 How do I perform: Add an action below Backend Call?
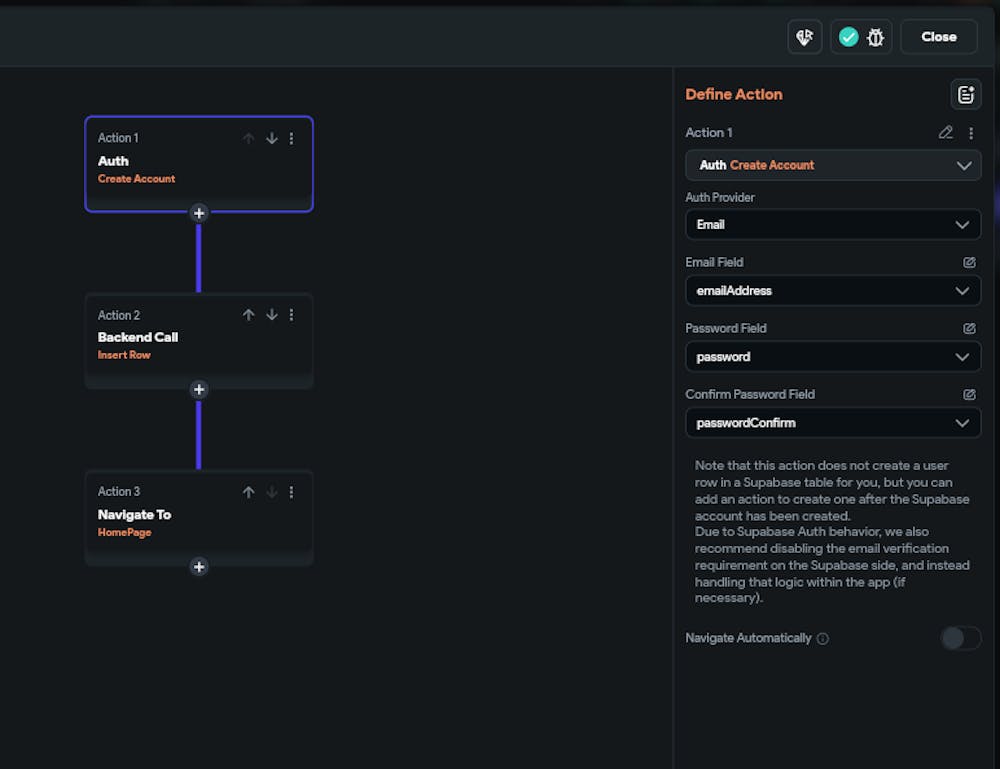(199, 390)
